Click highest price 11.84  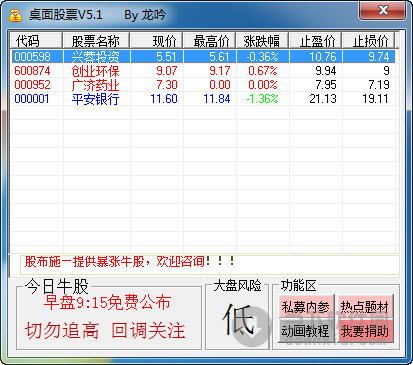pos(217,99)
